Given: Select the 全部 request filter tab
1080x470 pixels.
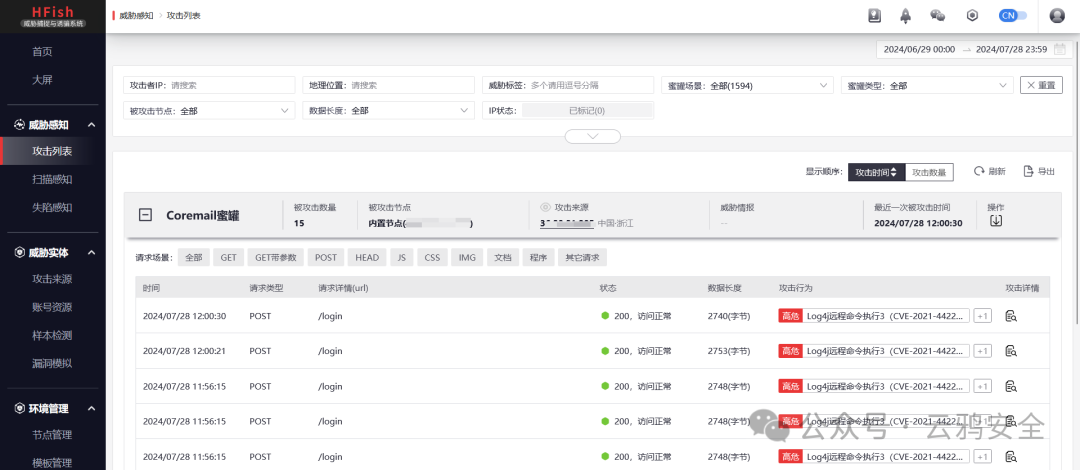Looking at the screenshot, I should point(194,258).
